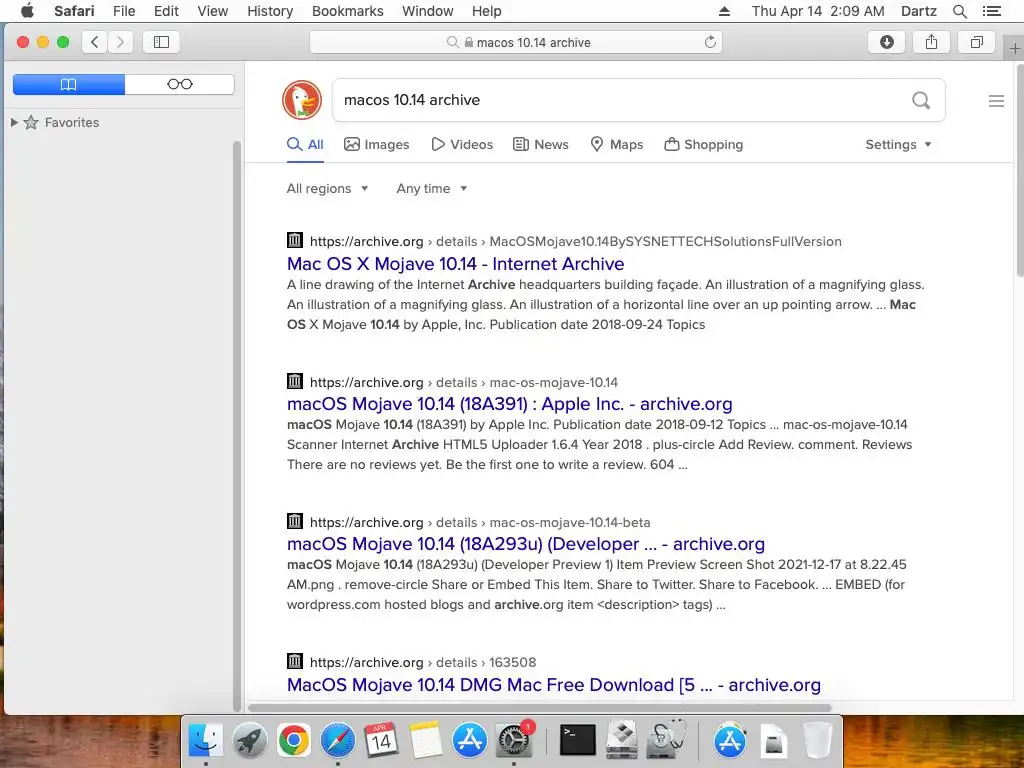Select the News search tab
The image size is (1024, 768).
pos(541,144)
